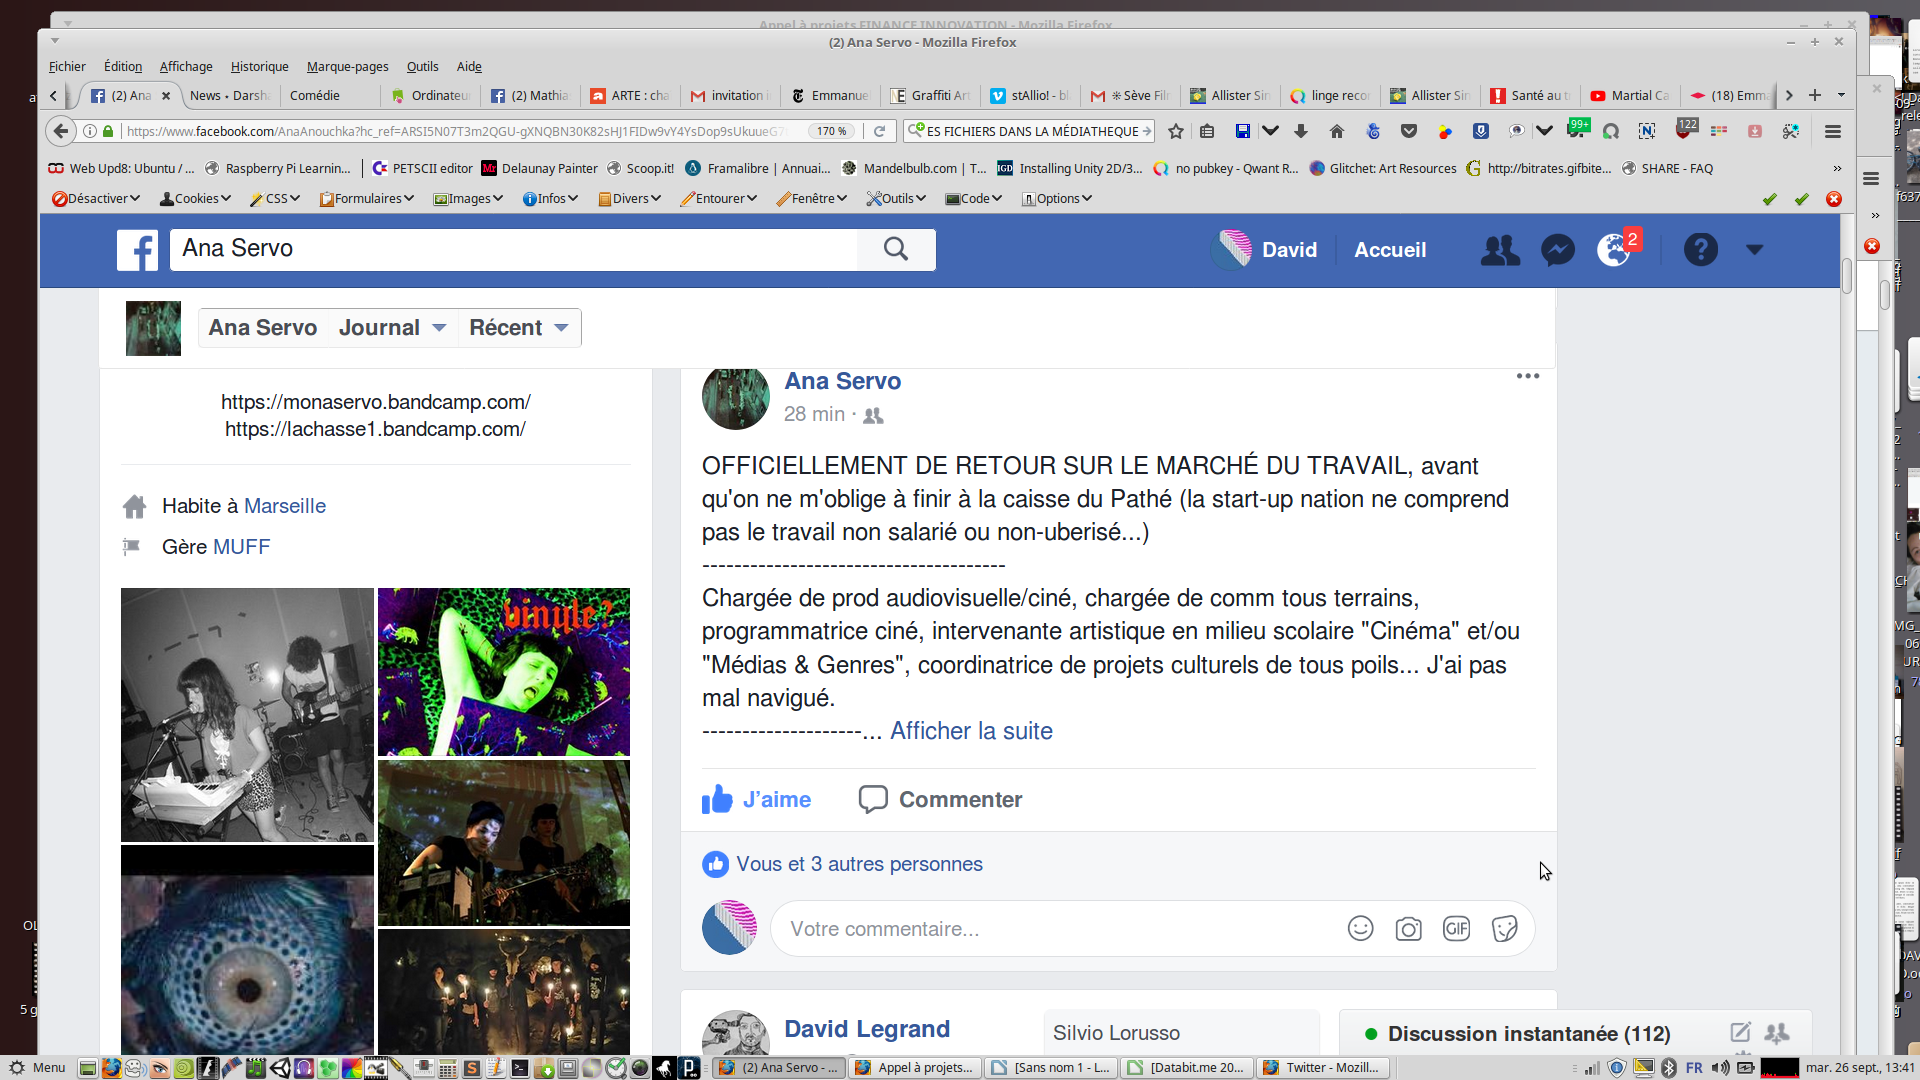Viewport: 1920px width, 1080px height.
Task: Open the Marque-pages menu
Action: tap(347, 67)
